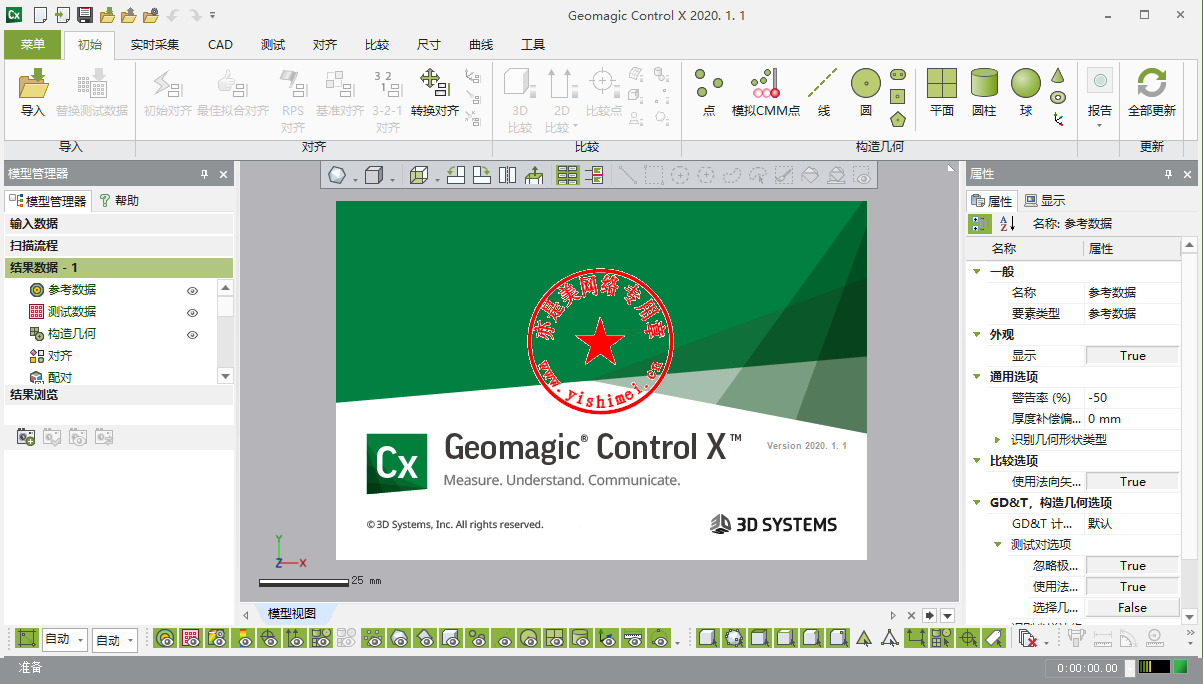Click the add result data icon

click(26, 437)
